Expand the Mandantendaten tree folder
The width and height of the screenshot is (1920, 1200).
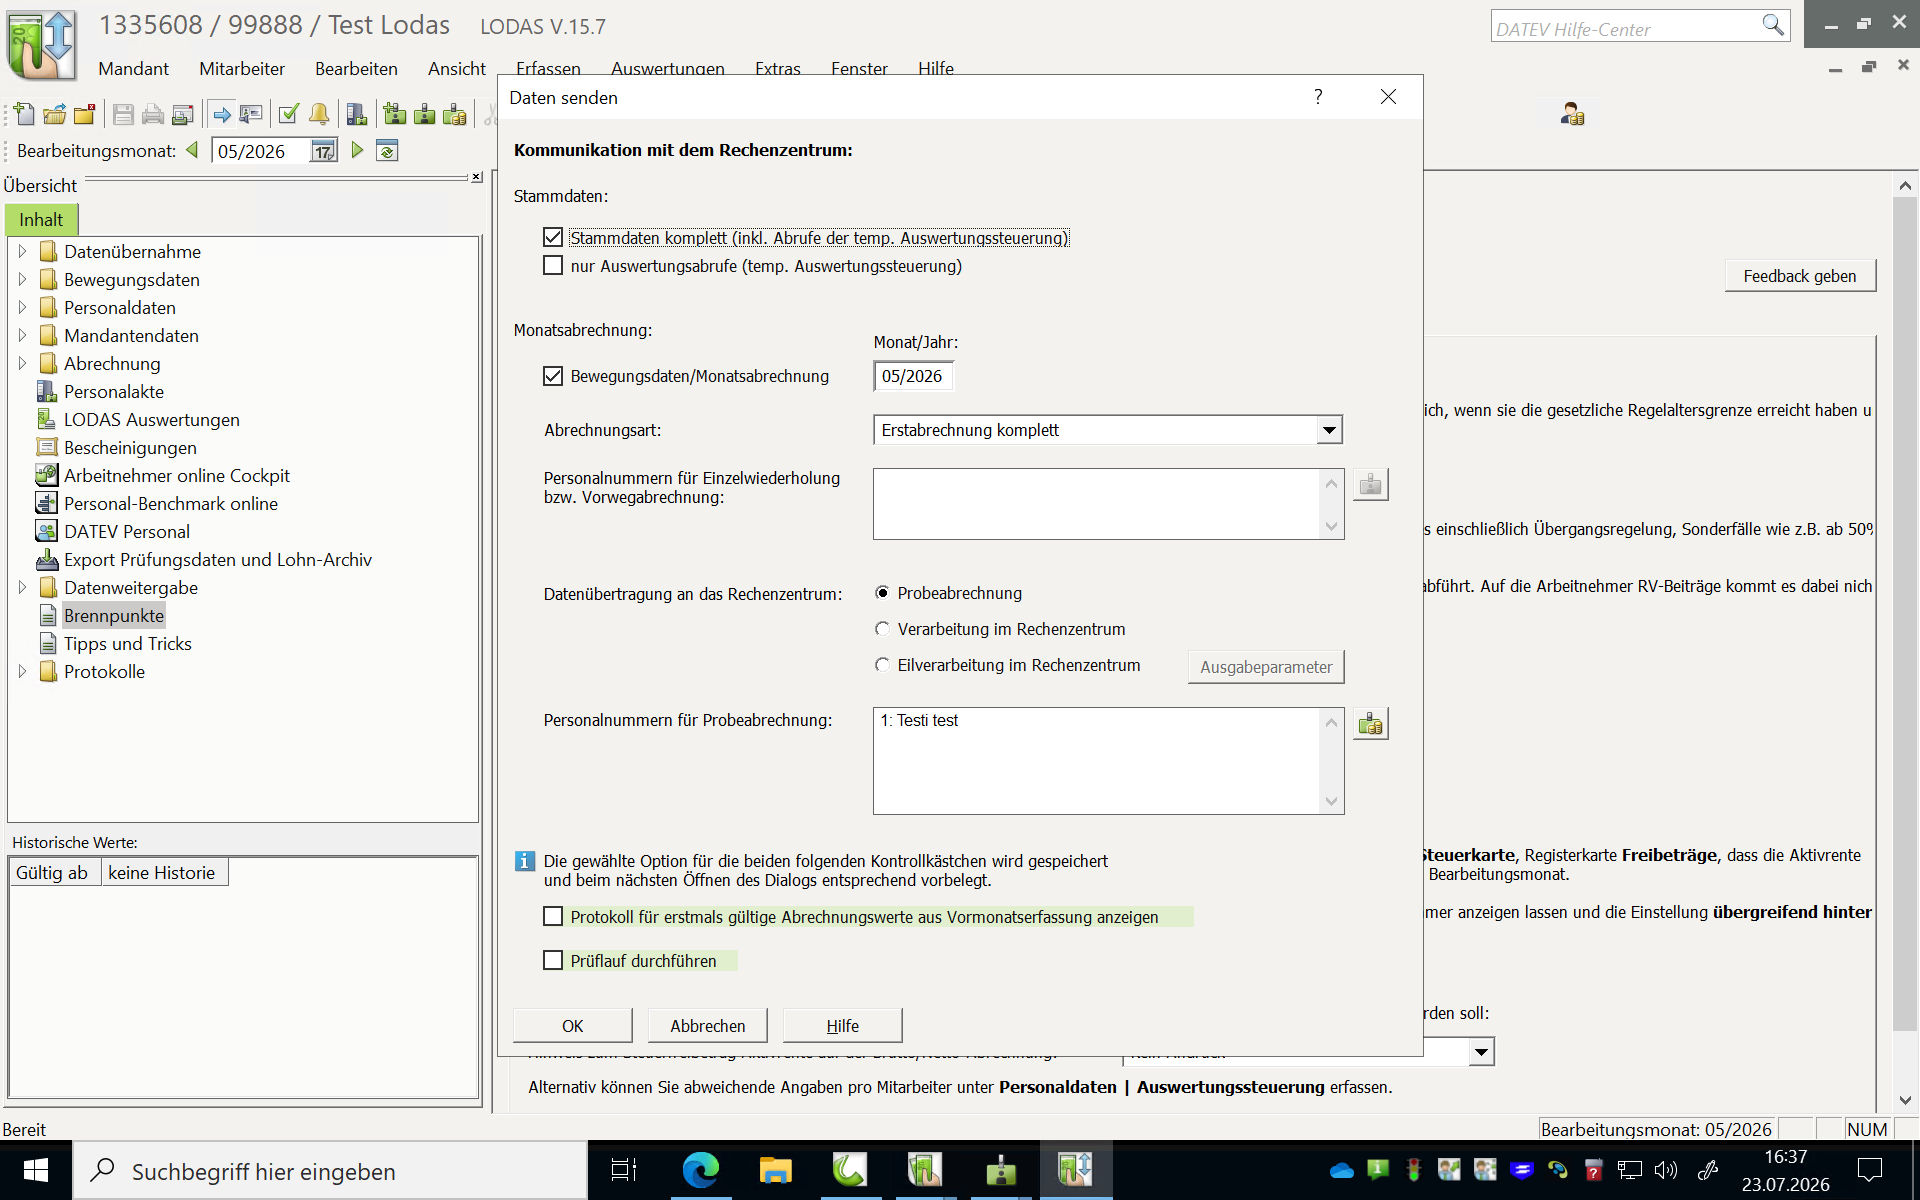[22, 336]
